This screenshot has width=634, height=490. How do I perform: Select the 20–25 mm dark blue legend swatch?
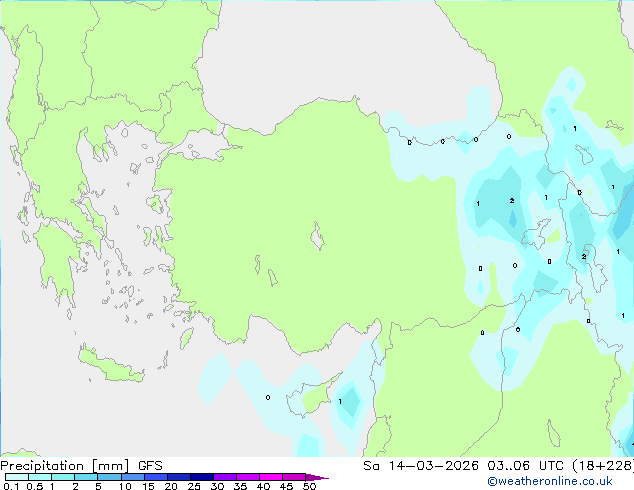tap(179, 477)
